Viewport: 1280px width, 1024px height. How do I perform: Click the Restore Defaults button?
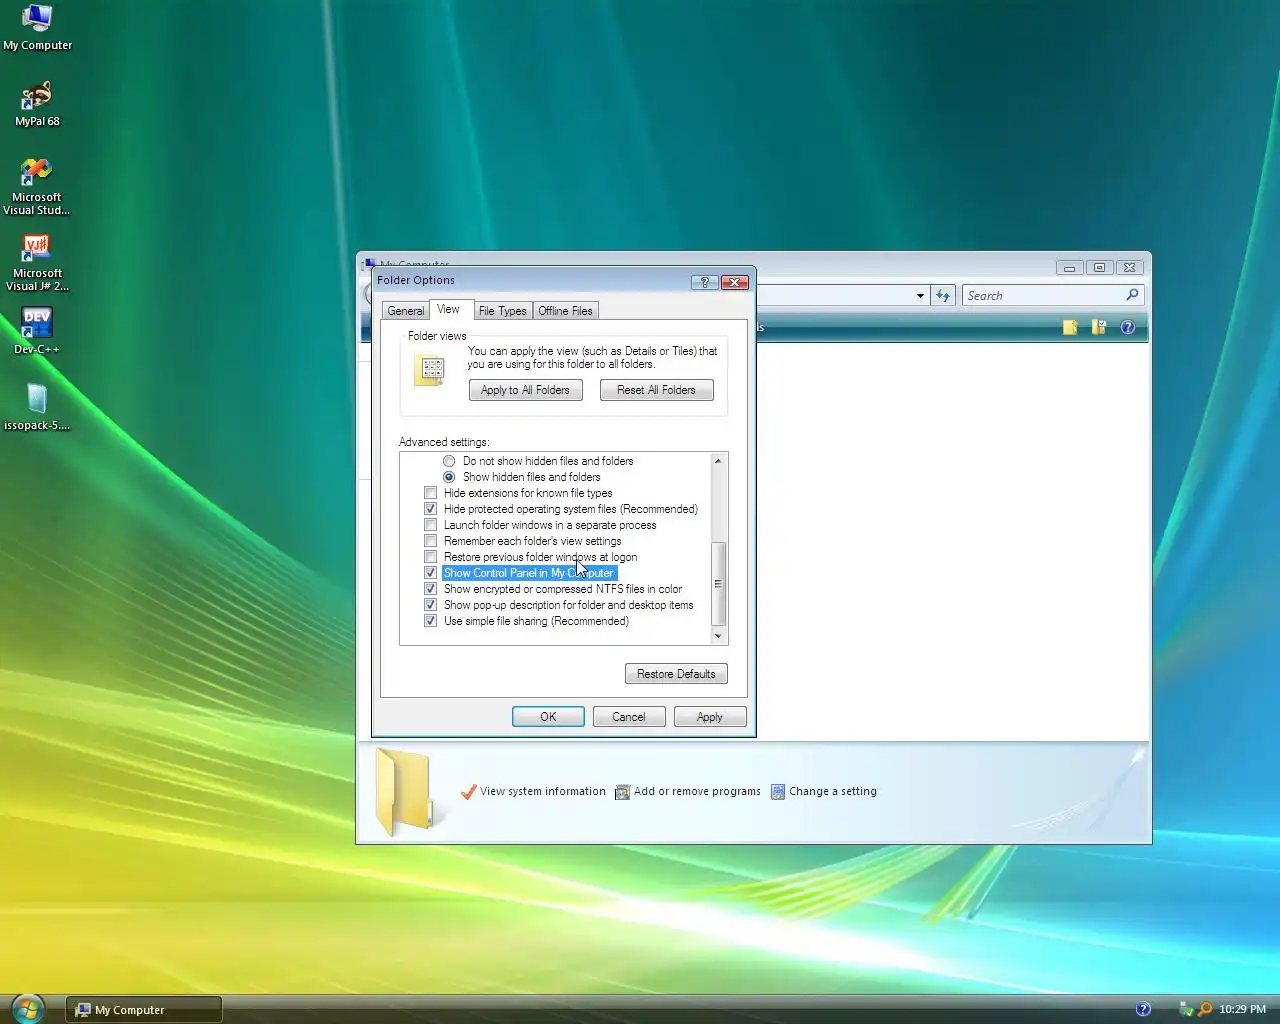[676, 674]
